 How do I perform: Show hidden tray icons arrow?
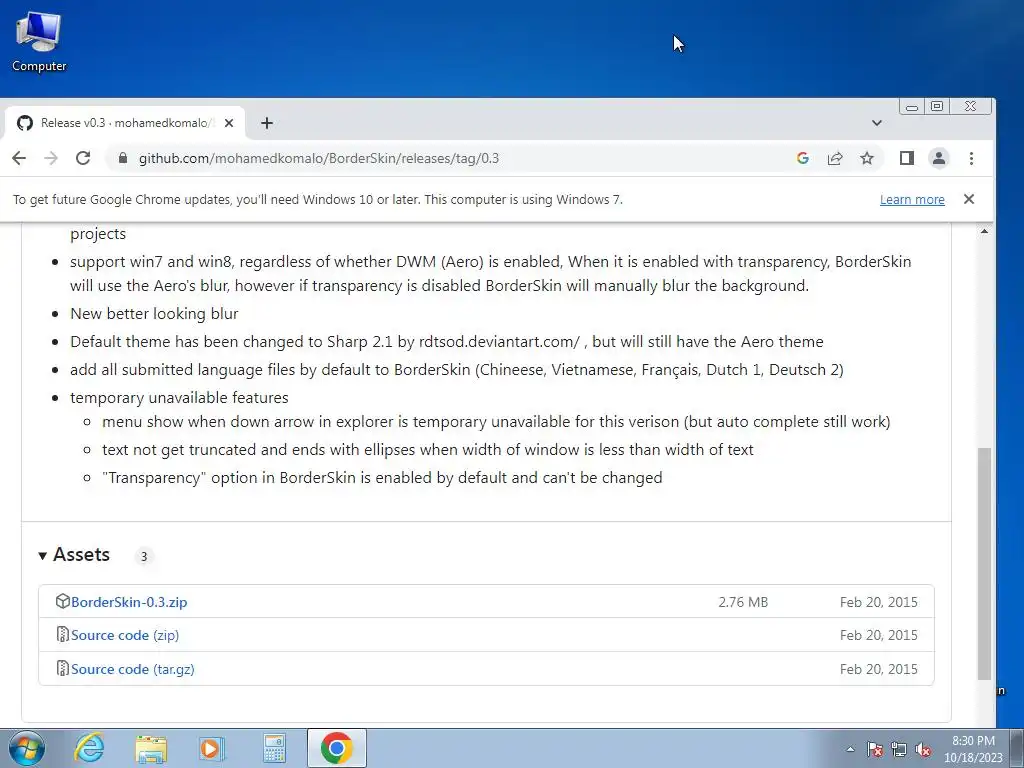click(850, 749)
